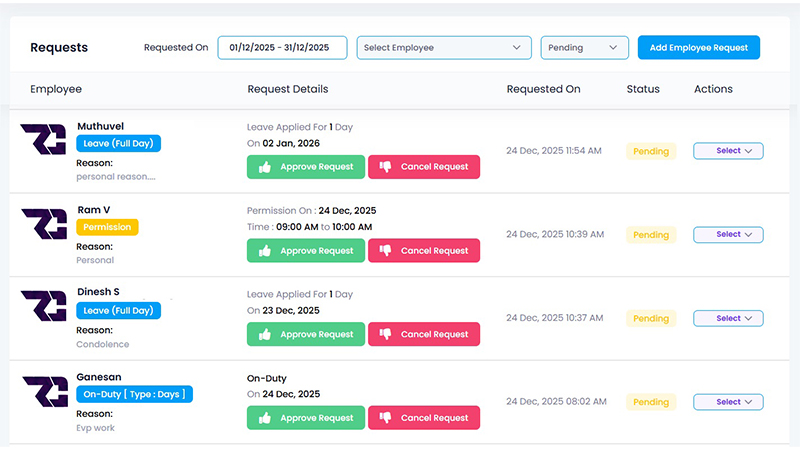Cancel Dinesh S's leave request
This screenshot has height=450, width=800.
424,335
